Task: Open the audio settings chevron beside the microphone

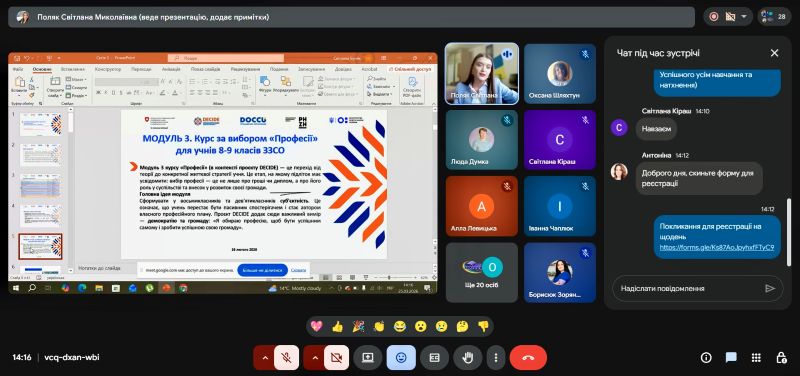Action: pos(264,358)
